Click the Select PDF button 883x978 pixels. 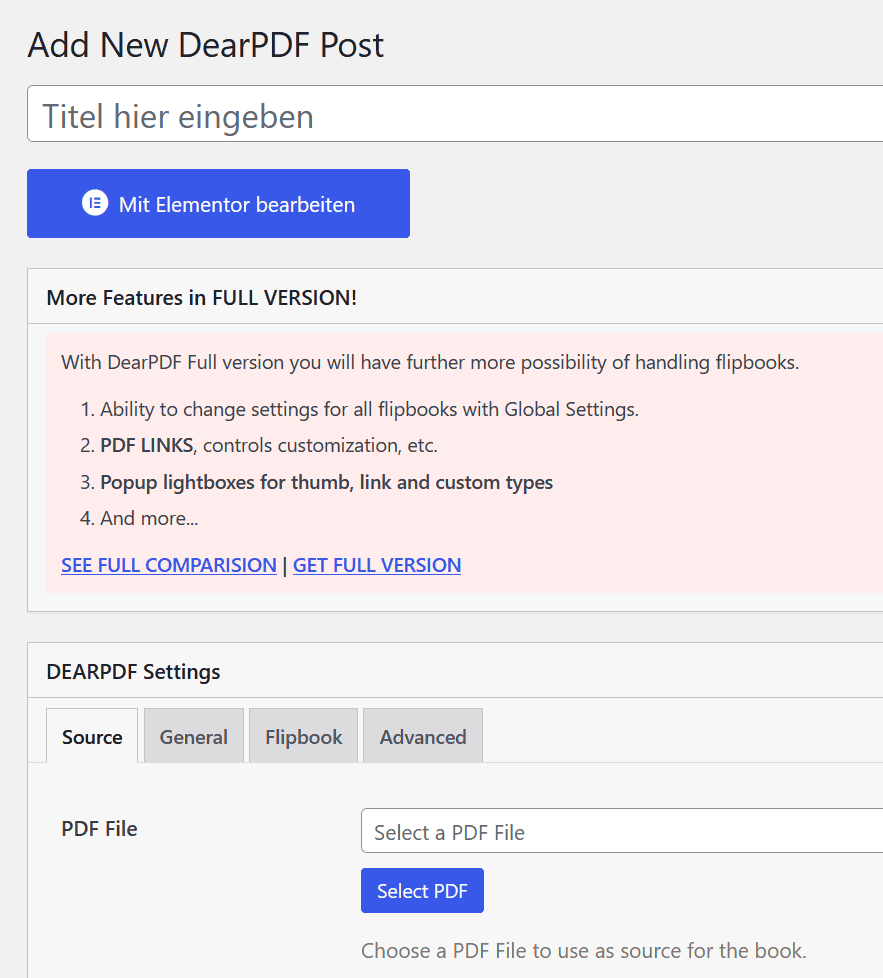pyautogui.click(x=422, y=891)
